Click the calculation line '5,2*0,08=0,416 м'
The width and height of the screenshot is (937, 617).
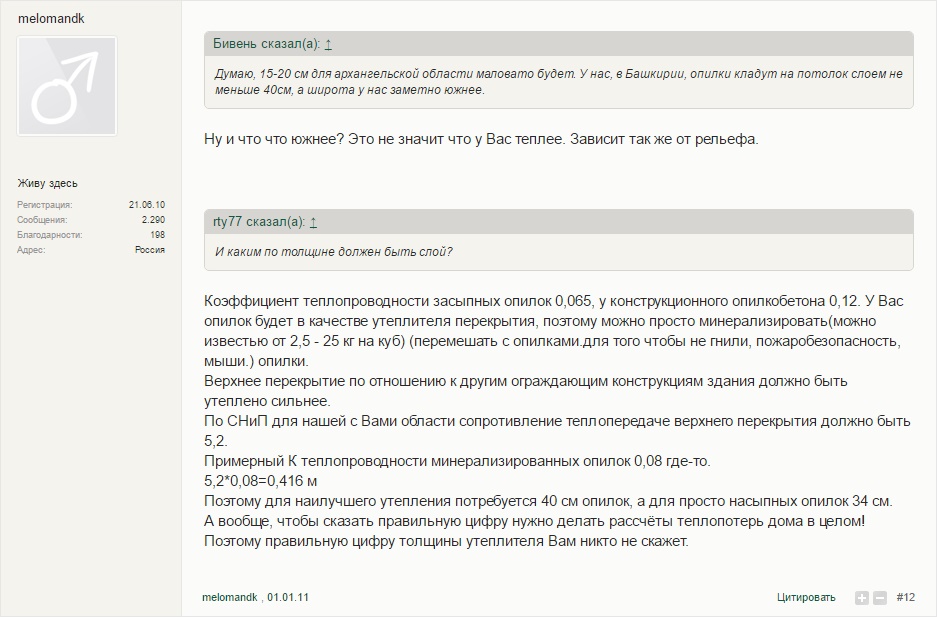coord(261,481)
